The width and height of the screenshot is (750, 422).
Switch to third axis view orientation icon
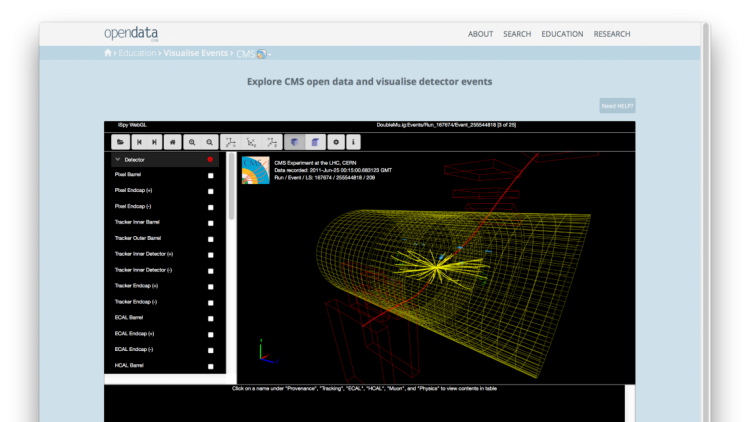tap(272, 142)
